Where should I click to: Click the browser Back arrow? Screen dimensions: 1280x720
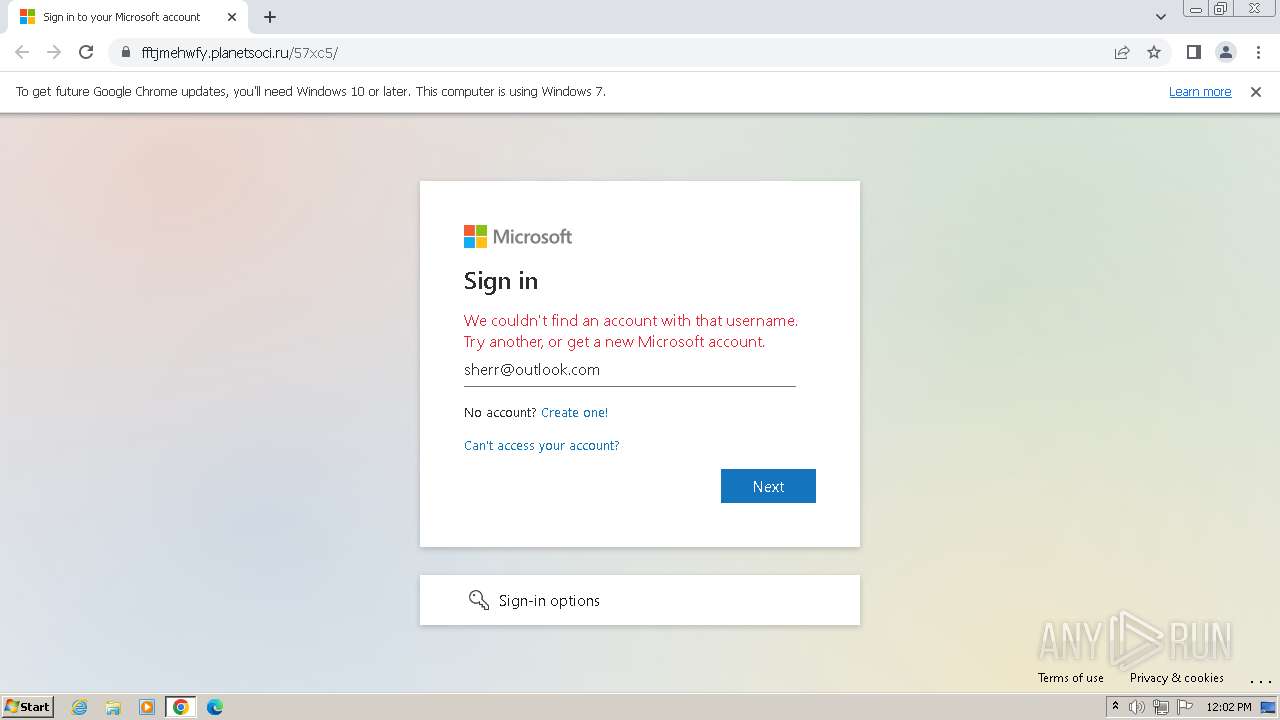[22, 52]
